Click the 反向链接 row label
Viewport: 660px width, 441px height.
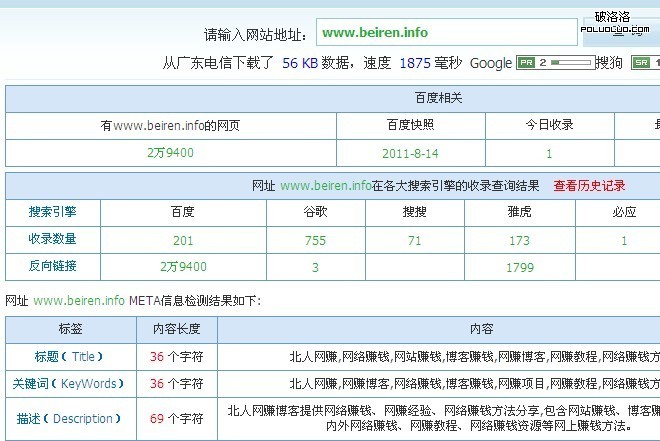coord(53,266)
